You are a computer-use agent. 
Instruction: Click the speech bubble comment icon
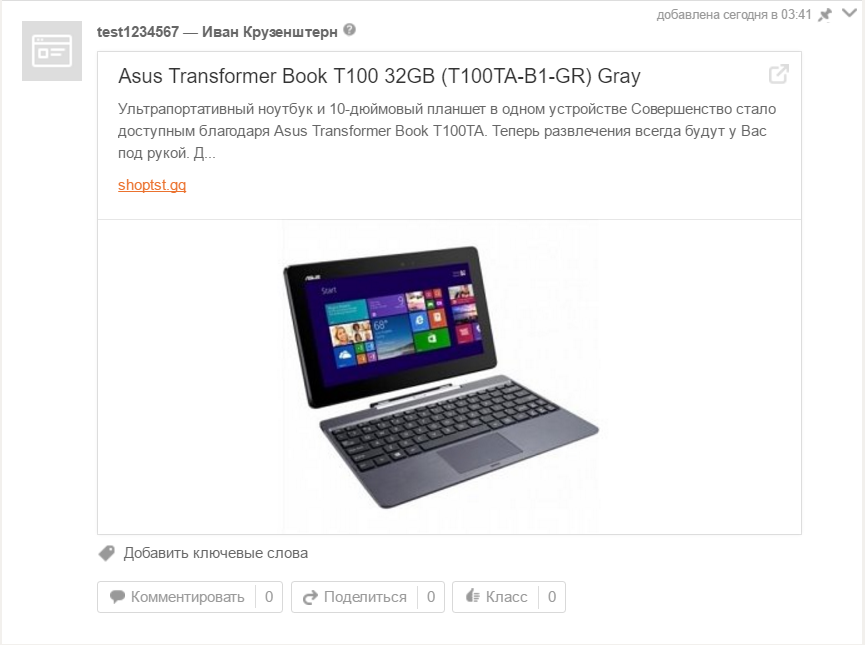[x=117, y=597]
